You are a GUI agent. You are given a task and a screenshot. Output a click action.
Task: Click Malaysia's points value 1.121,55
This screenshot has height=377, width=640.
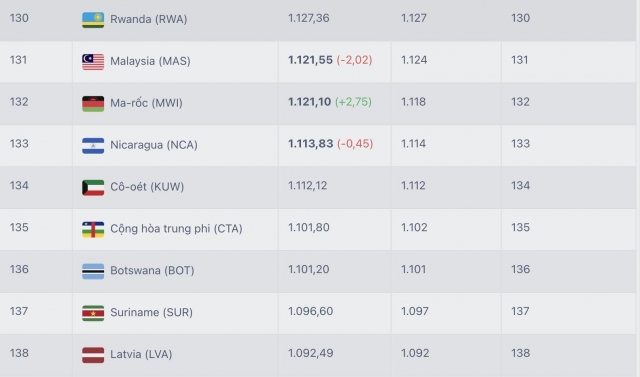(310, 60)
